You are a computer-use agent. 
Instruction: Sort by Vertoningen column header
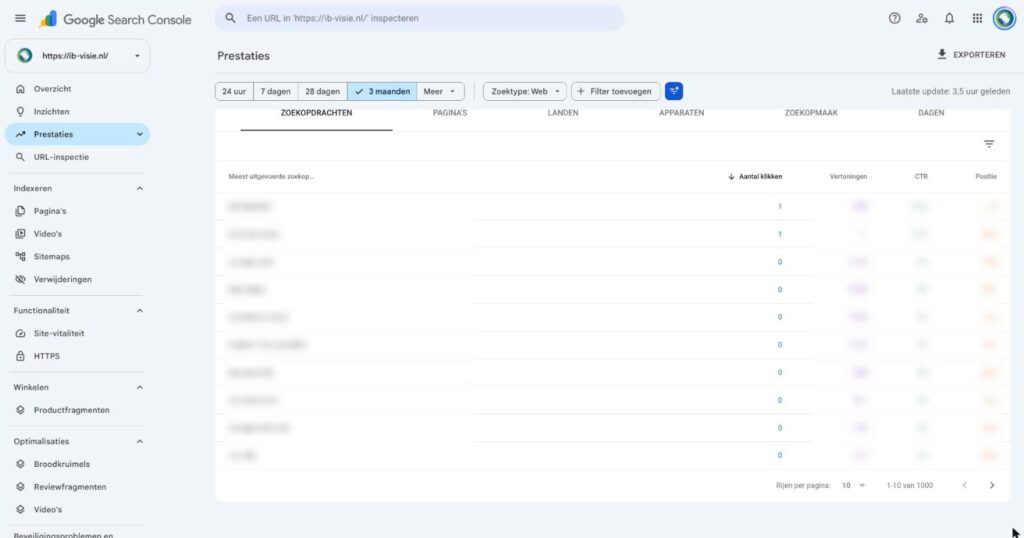(848, 176)
